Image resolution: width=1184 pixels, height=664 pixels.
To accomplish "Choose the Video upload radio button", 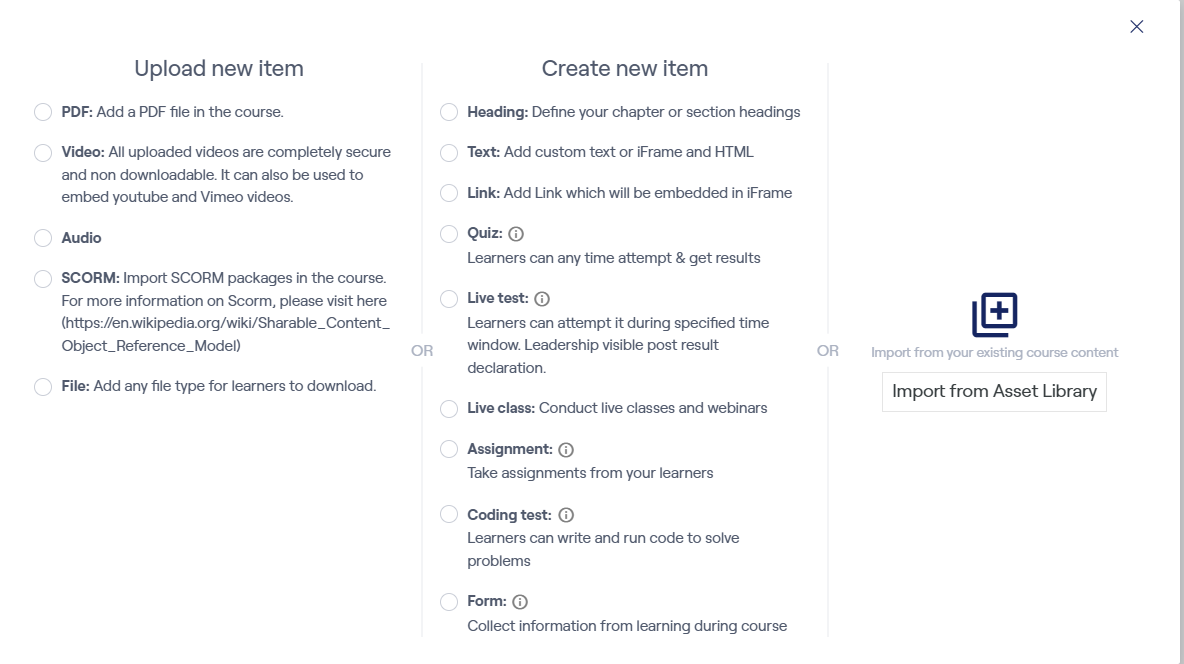I will point(43,153).
